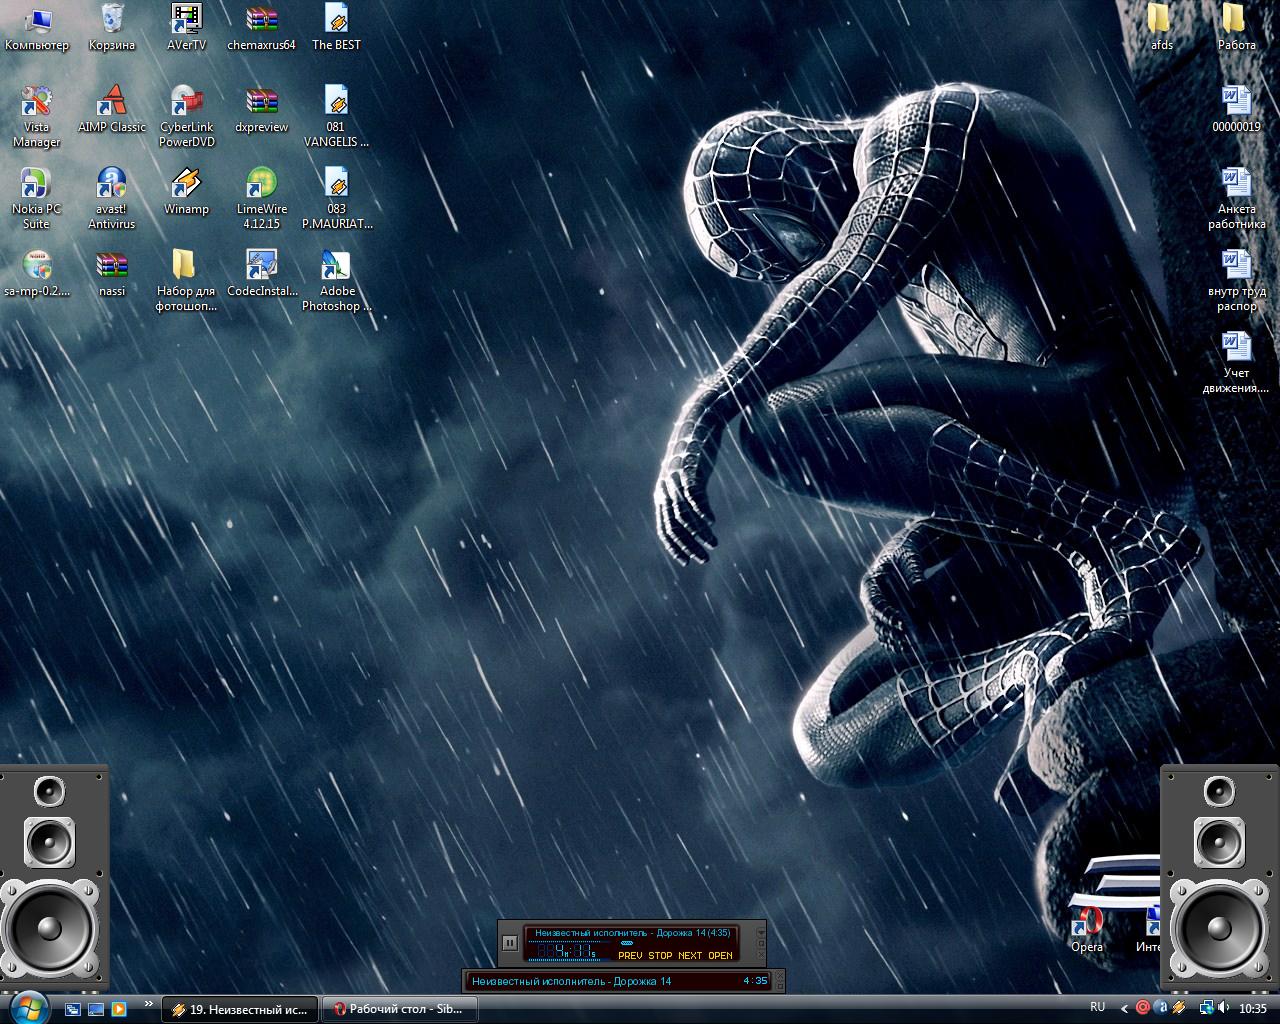Click STOP in the Winamp player
The height and width of the screenshot is (1024, 1280).
pyautogui.click(x=660, y=955)
